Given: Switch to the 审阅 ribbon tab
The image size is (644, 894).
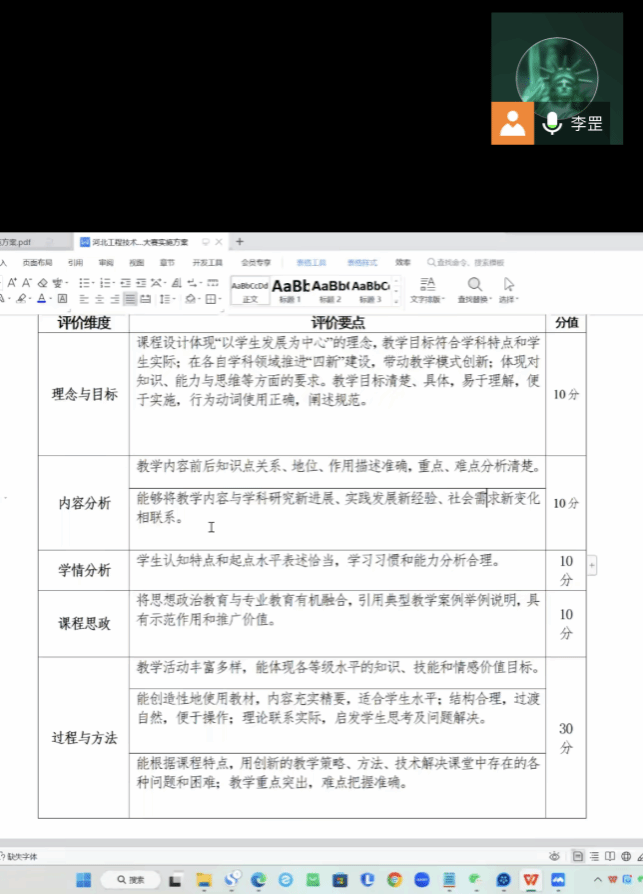Looking at the screenshot, I should (x=106, y=262).
